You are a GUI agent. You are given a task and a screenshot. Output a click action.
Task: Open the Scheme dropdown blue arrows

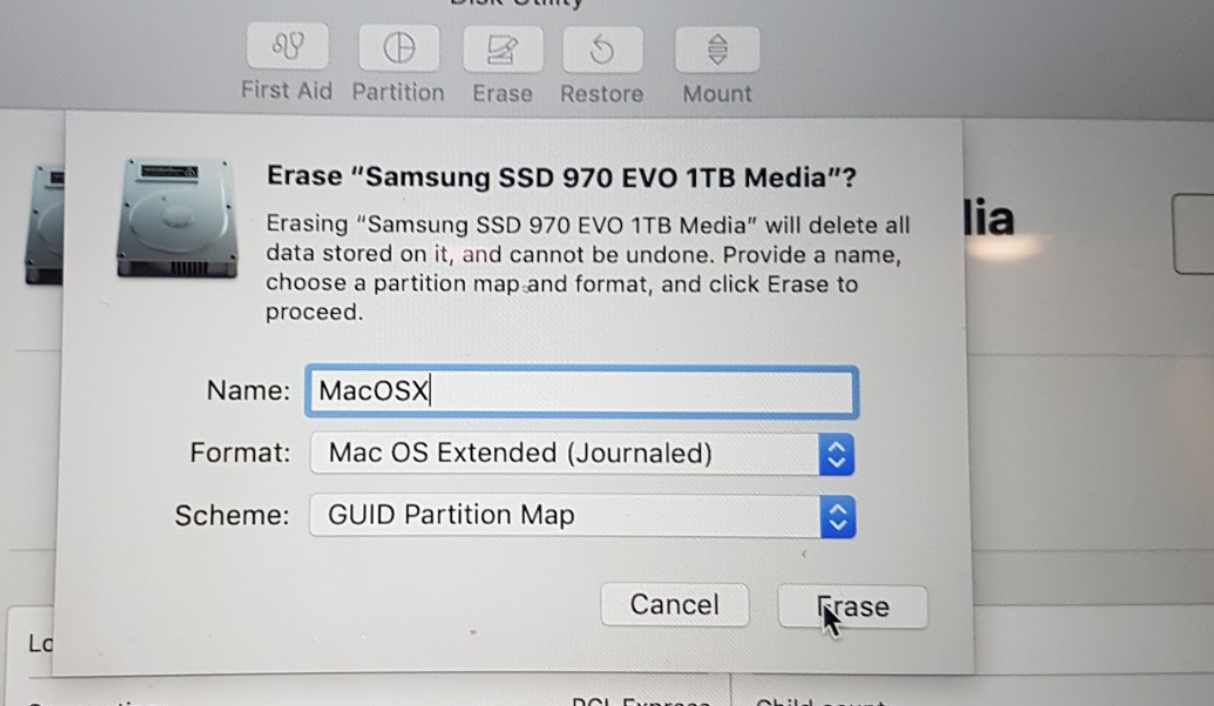click(x=838, y=517)
